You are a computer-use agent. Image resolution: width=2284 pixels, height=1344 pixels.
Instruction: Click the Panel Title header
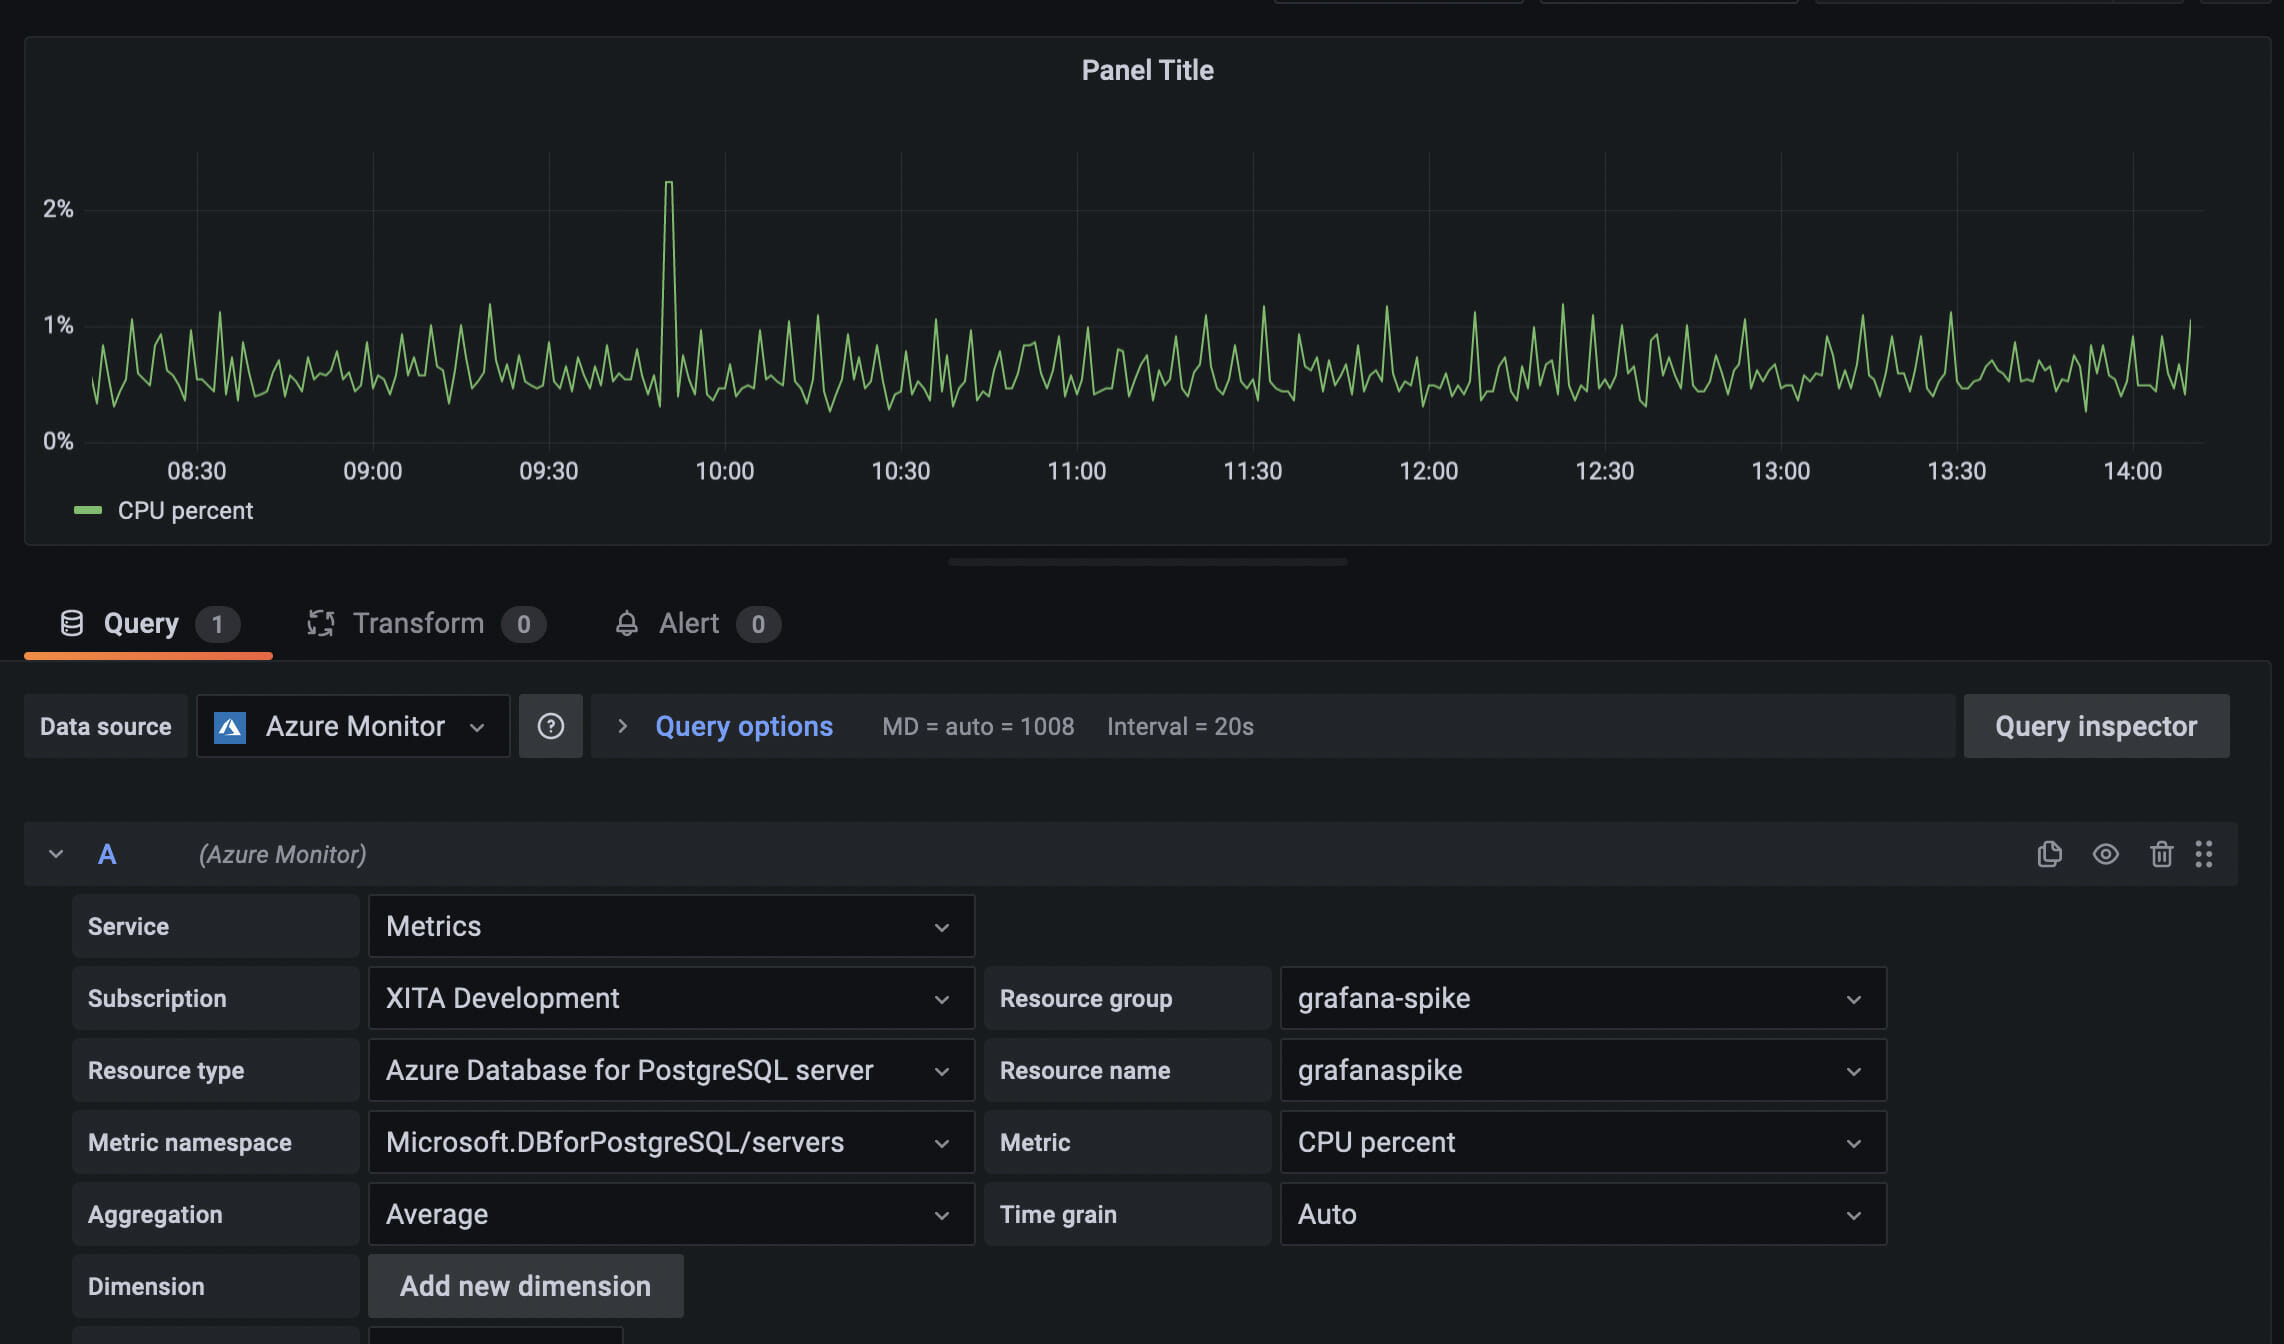click(x=1147, y=70)
